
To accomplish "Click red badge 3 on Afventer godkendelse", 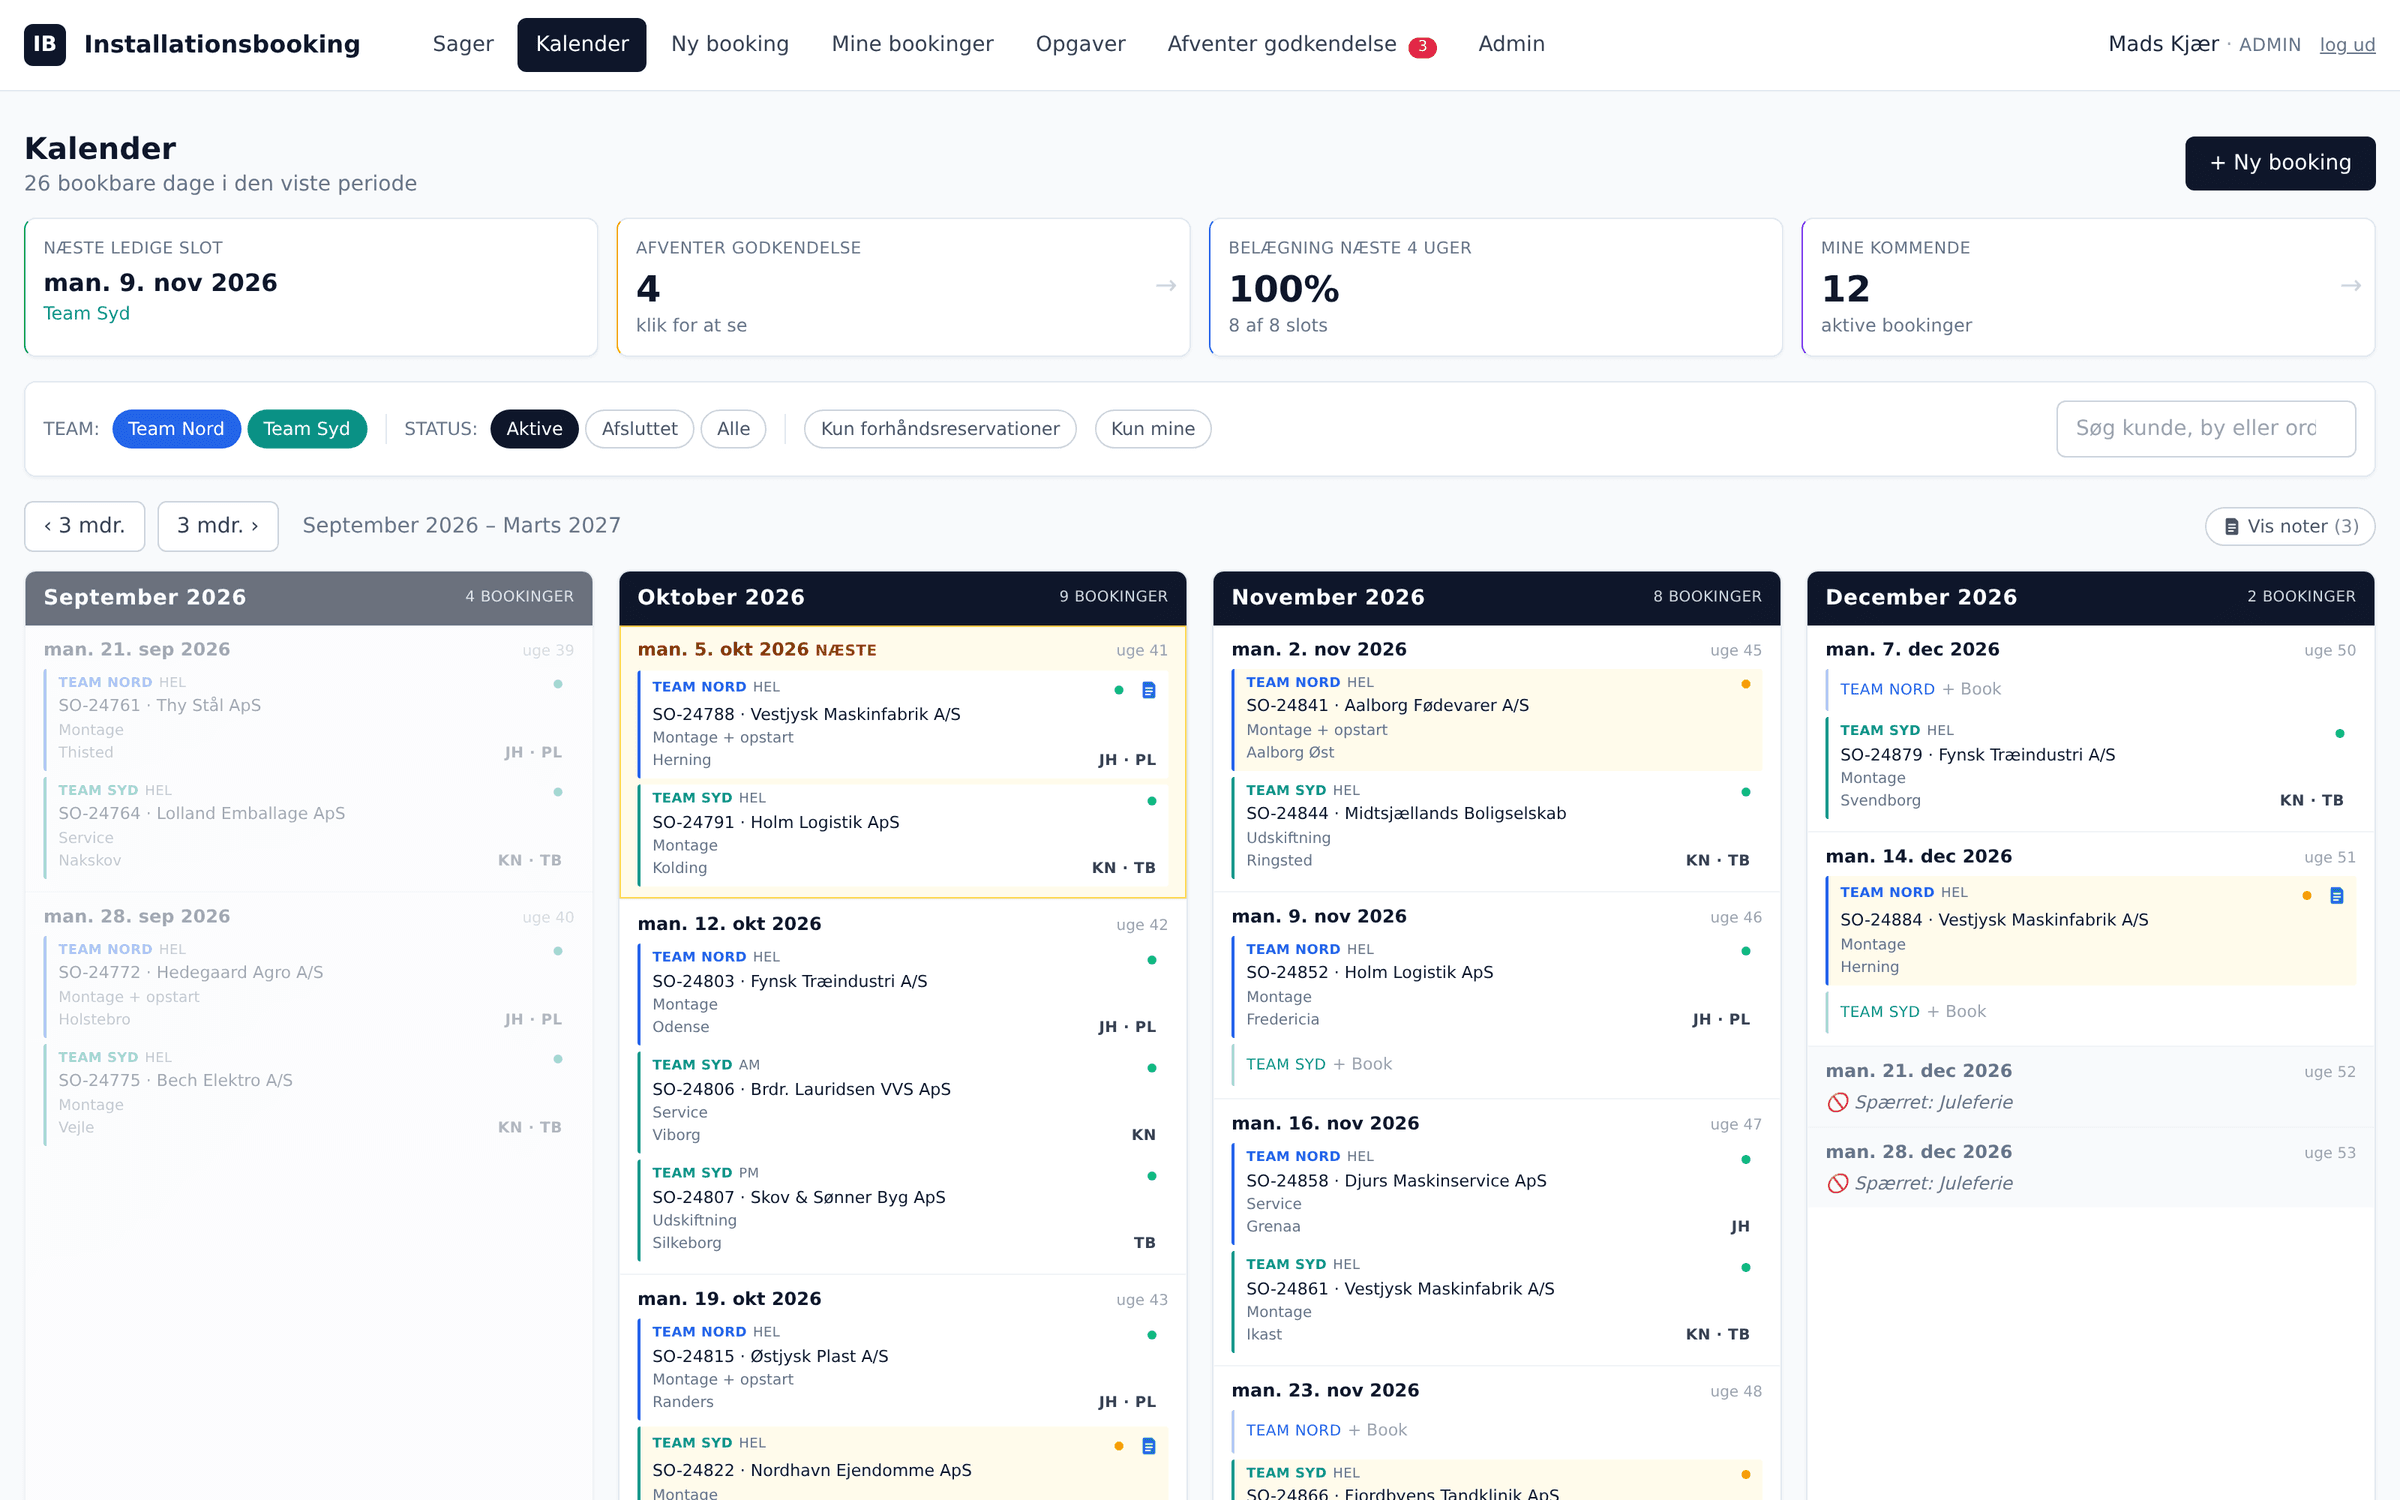I will (x=1422, y=47).
